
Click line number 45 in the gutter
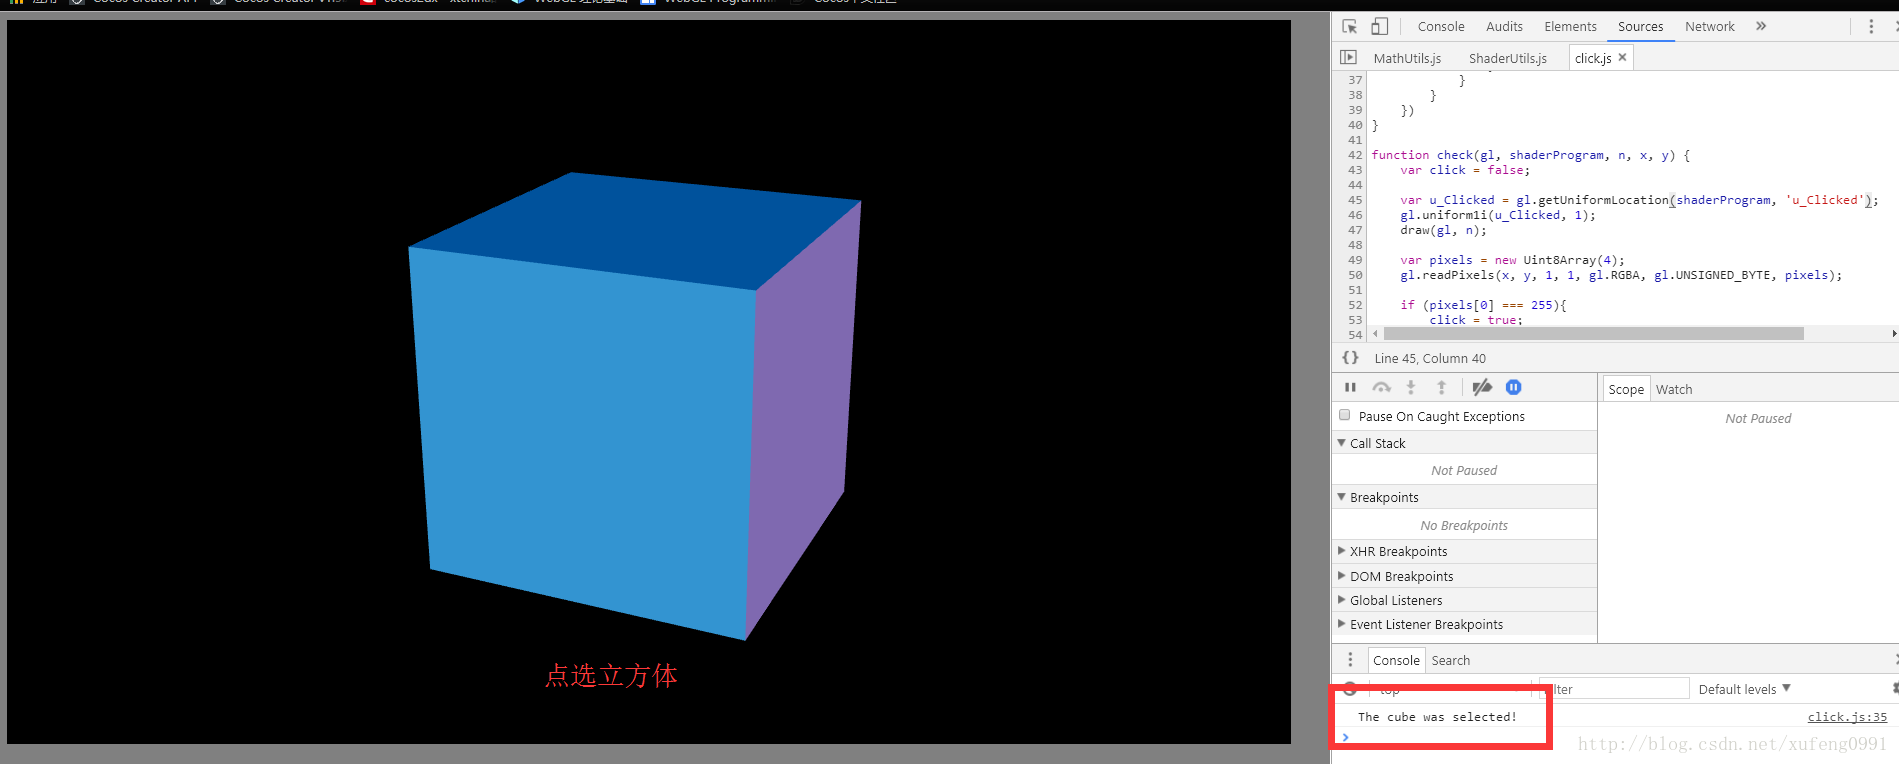[x=1355, y=200]
